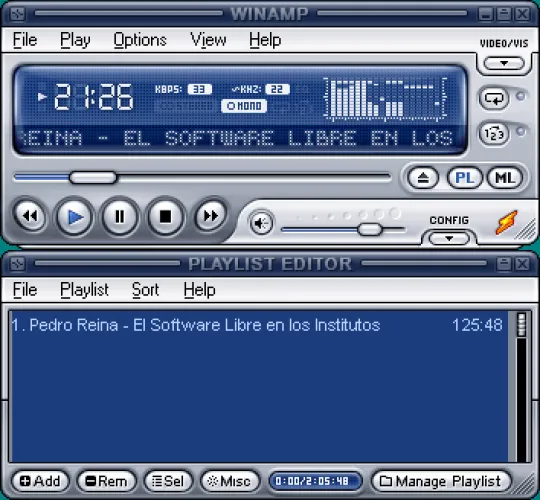Image resolution: width=540 pixels, height=500 pixels.
Task: Open the File menu in Playlist Editor
Action: click(x=25, y=290)
